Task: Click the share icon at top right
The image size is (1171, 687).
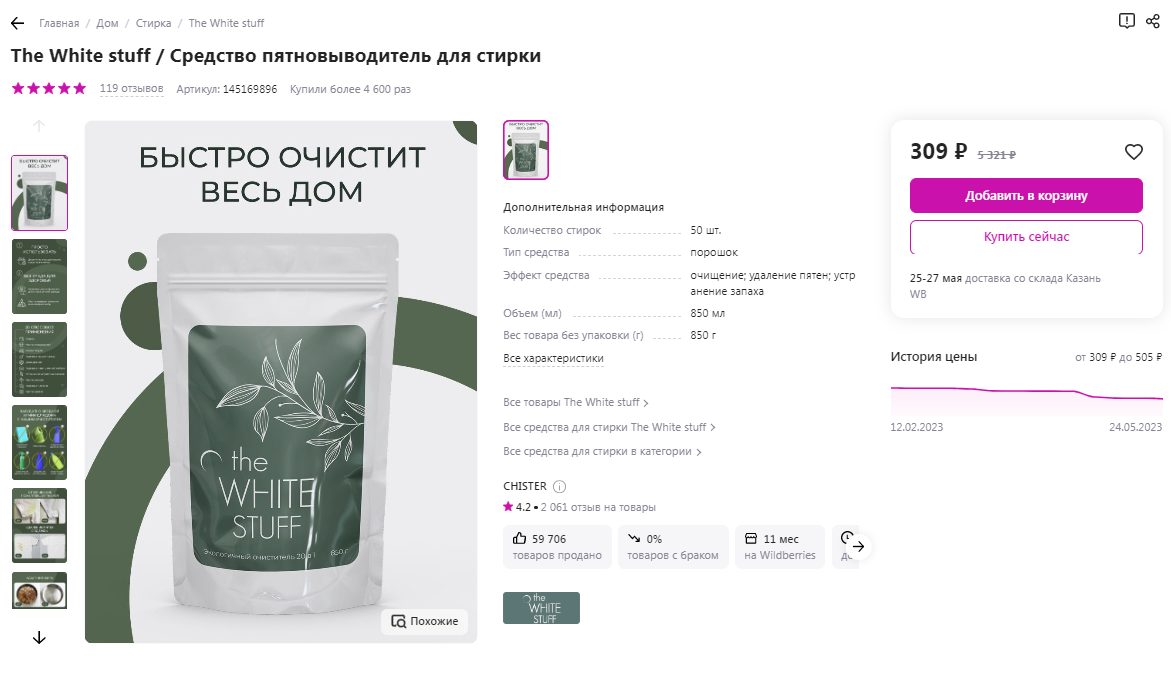Action: pos(1152,21)
